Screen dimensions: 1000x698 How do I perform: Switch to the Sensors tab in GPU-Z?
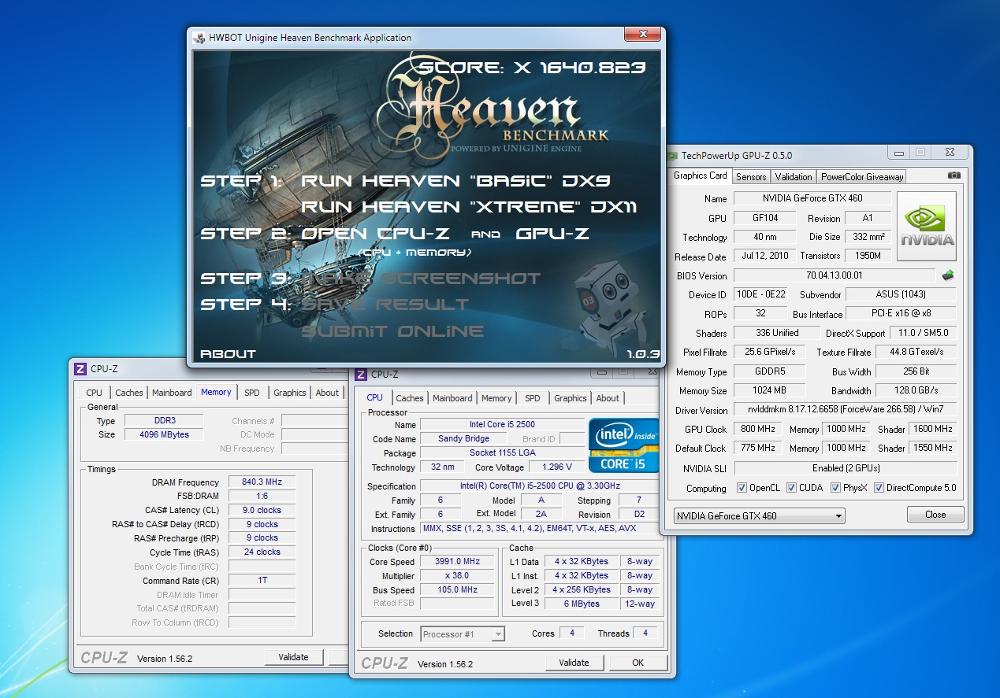751,177
